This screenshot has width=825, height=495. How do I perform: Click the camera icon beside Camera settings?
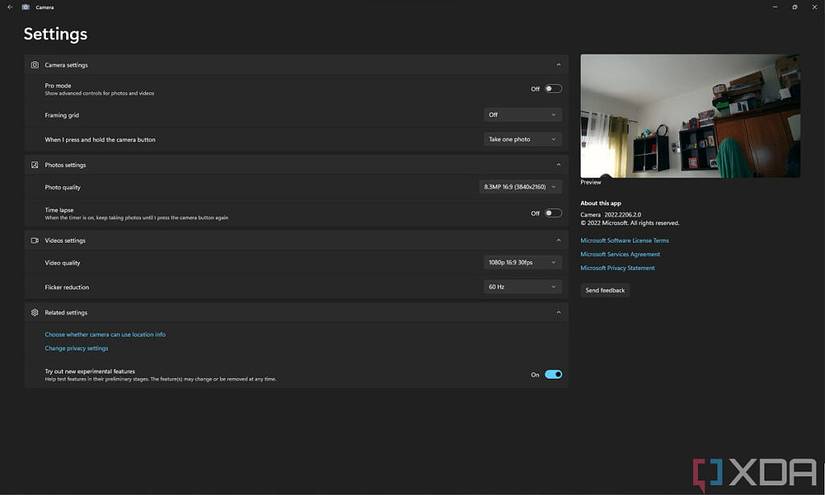click(35, 65)
